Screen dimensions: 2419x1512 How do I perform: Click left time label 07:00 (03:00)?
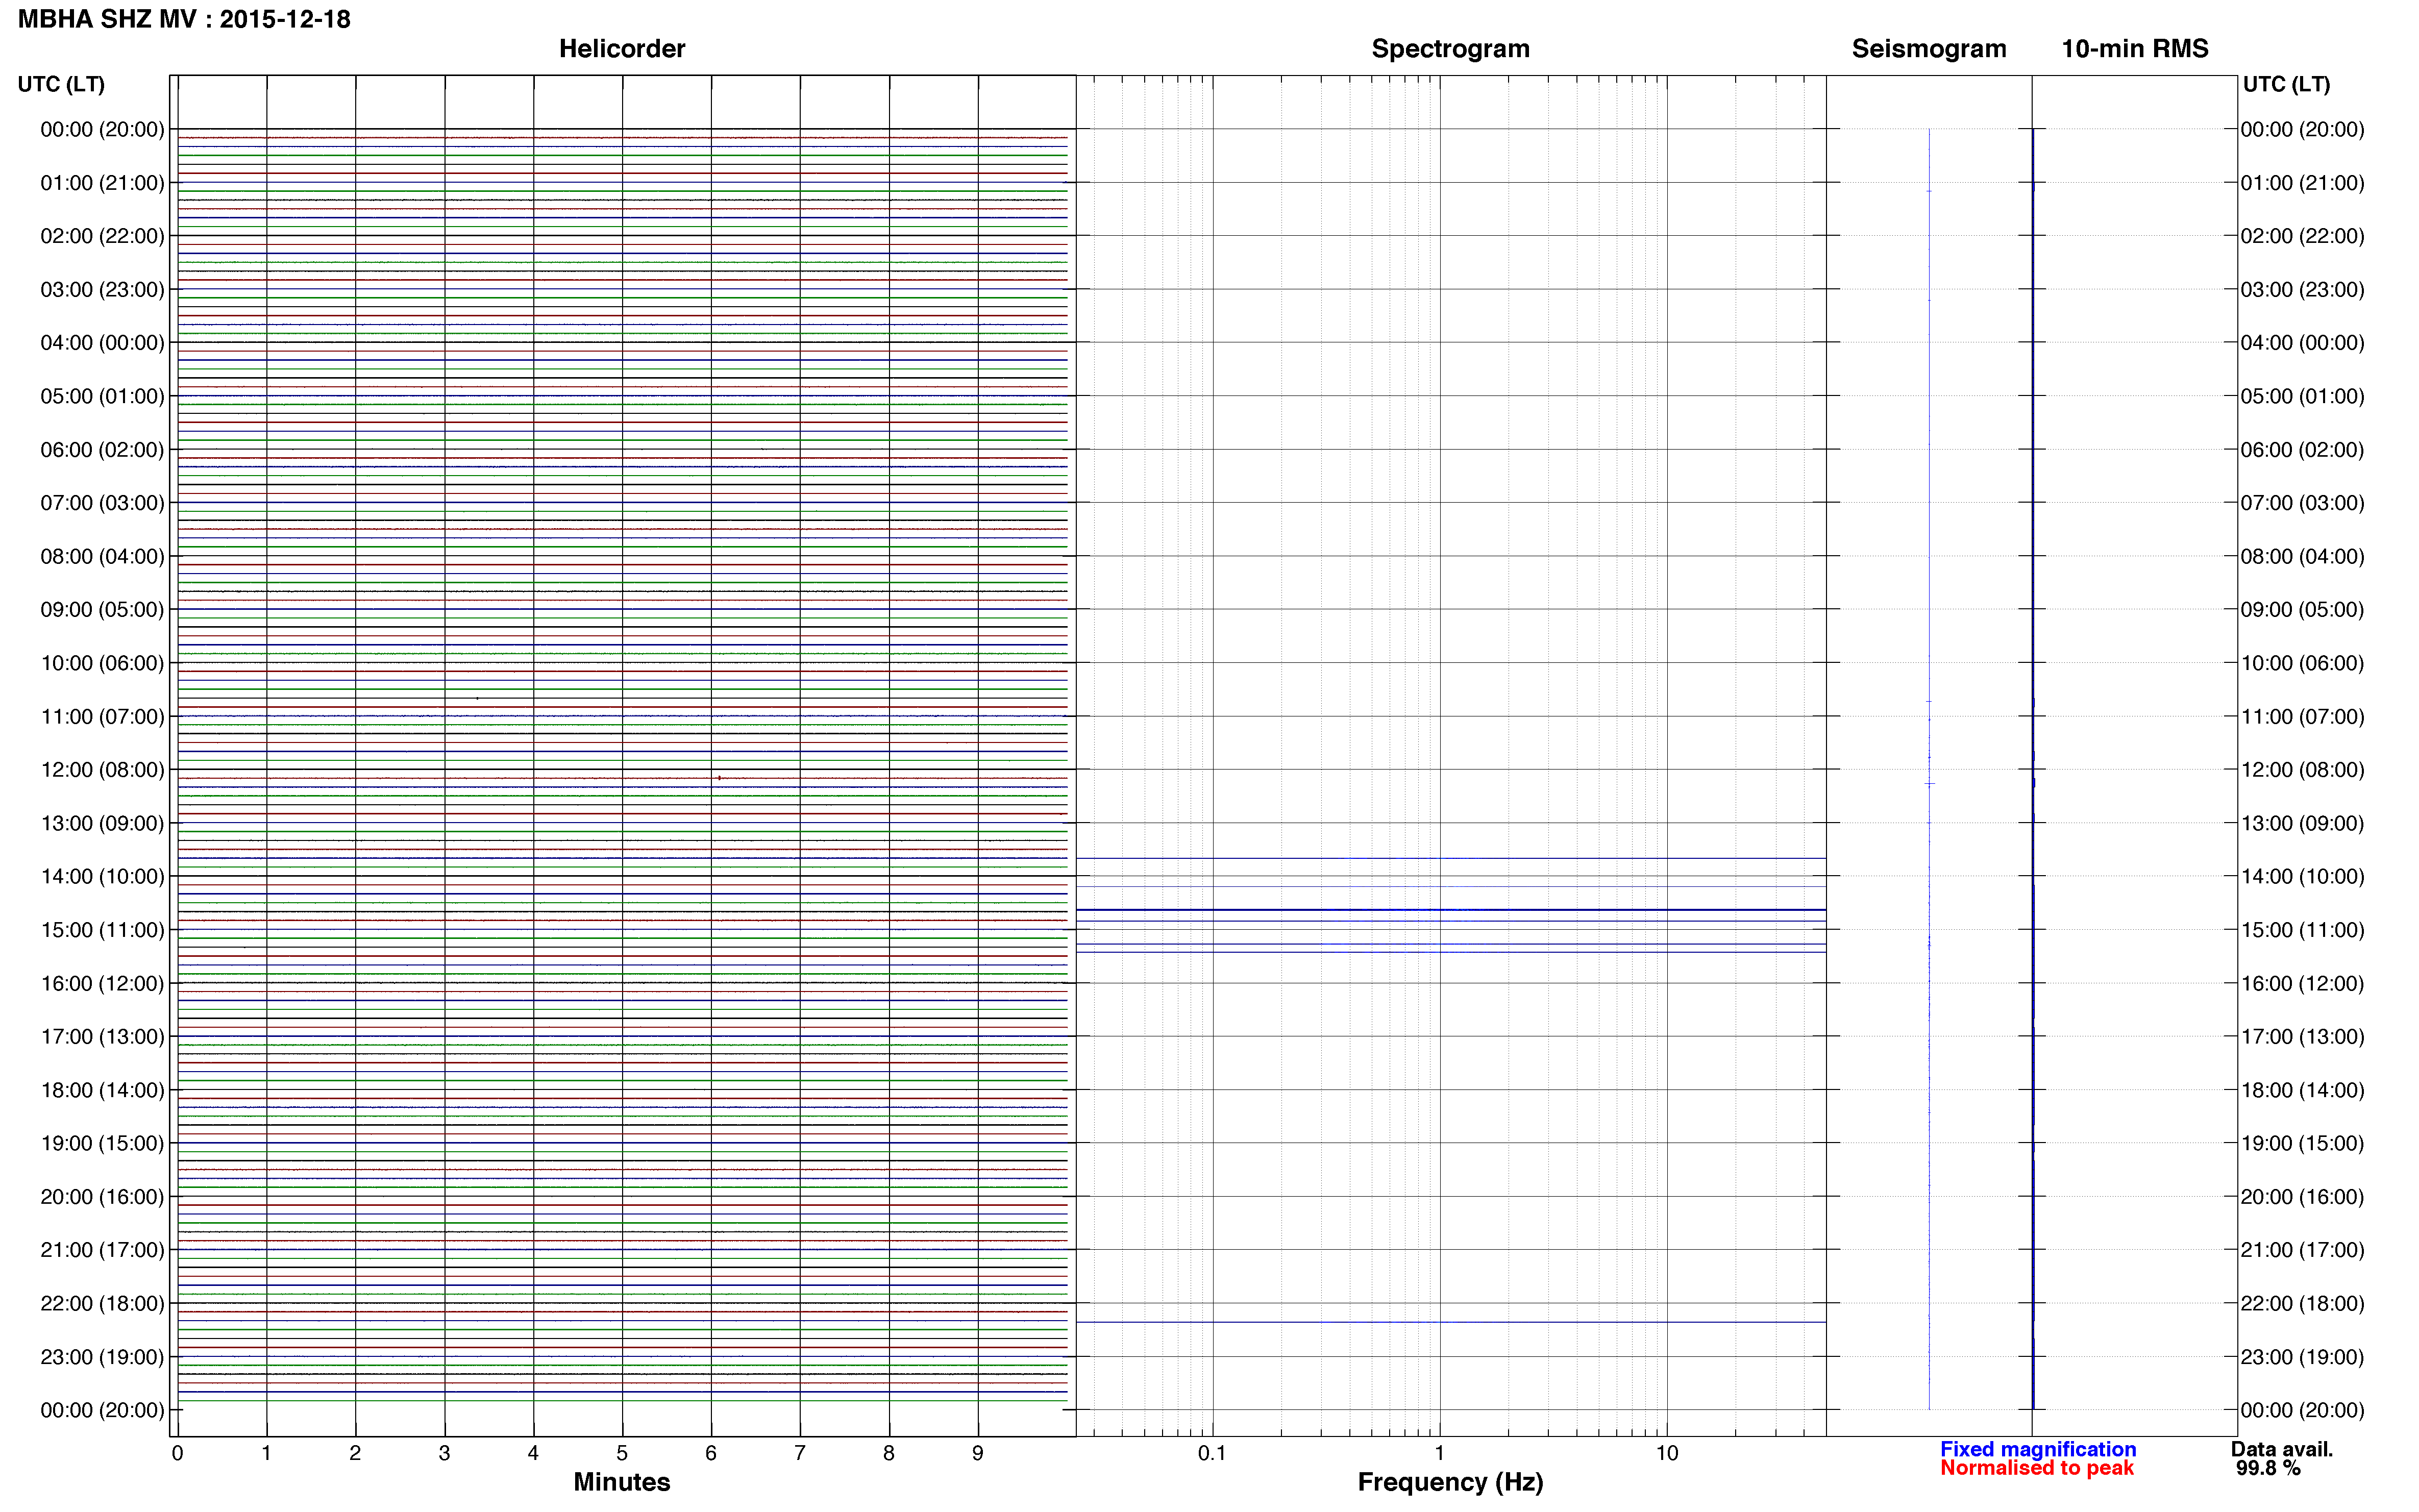tap(102, 503)
